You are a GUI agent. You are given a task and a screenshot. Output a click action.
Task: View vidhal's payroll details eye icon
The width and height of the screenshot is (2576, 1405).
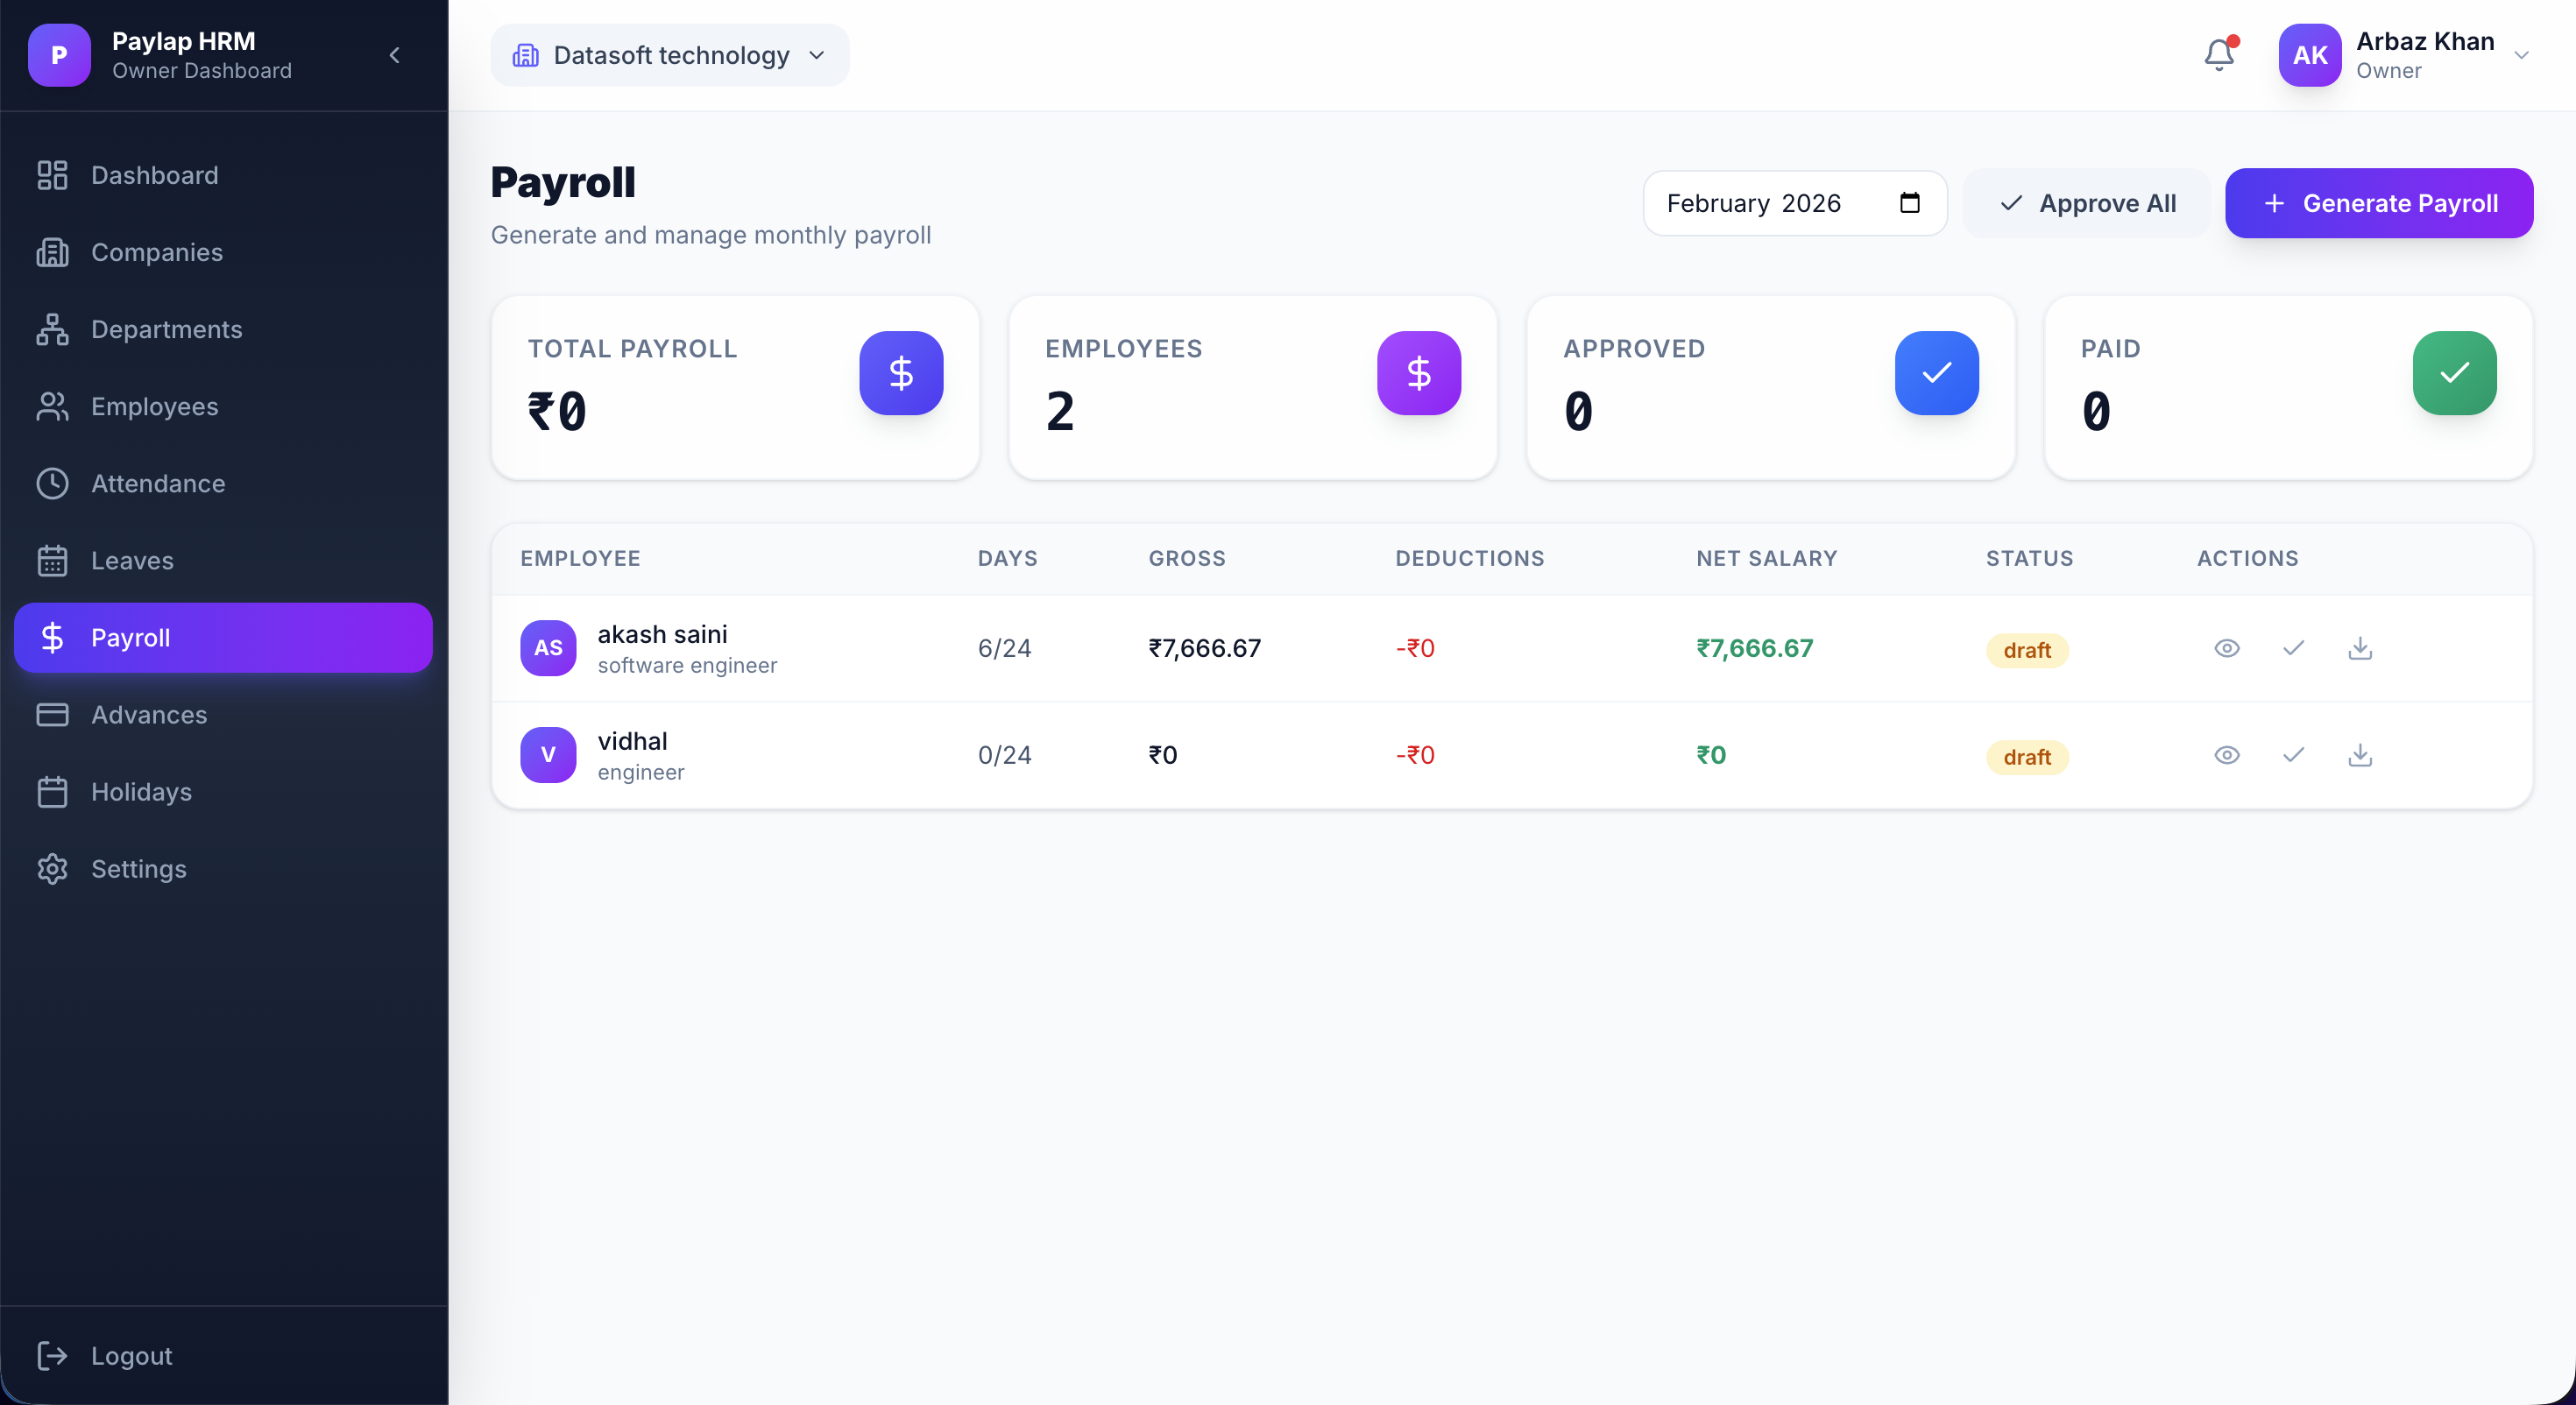click(2226, 755)
